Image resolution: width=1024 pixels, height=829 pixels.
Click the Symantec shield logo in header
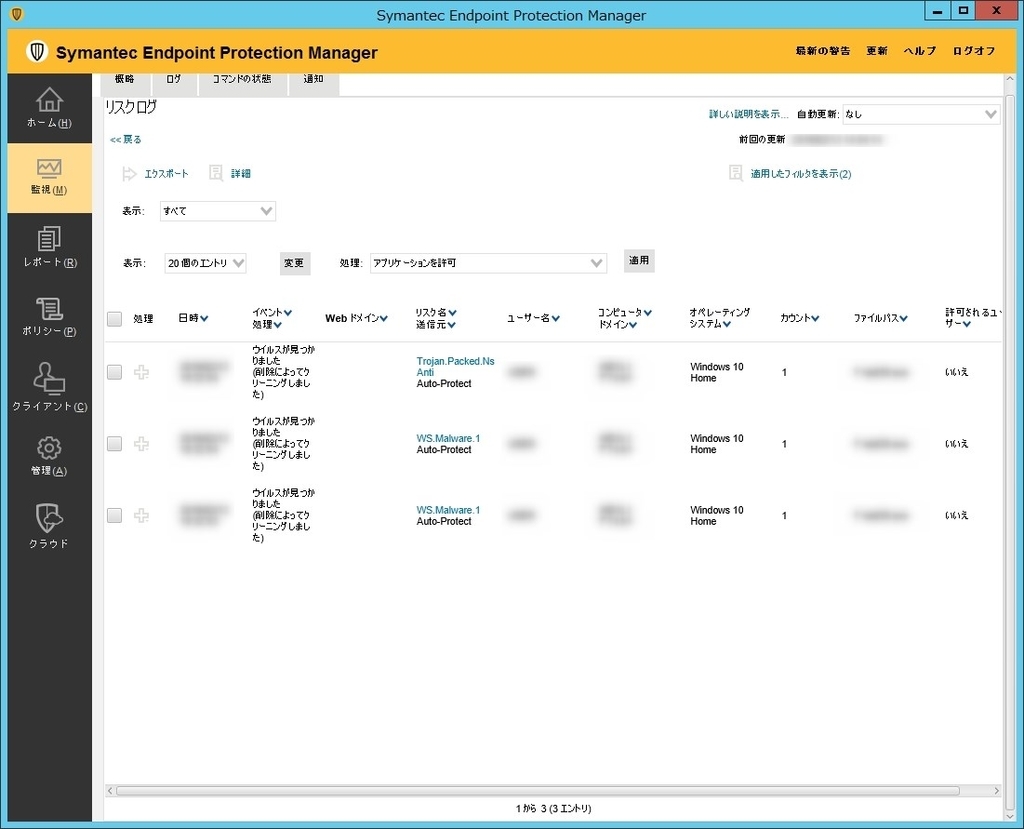pyautogui.click(x=37, y=52)
